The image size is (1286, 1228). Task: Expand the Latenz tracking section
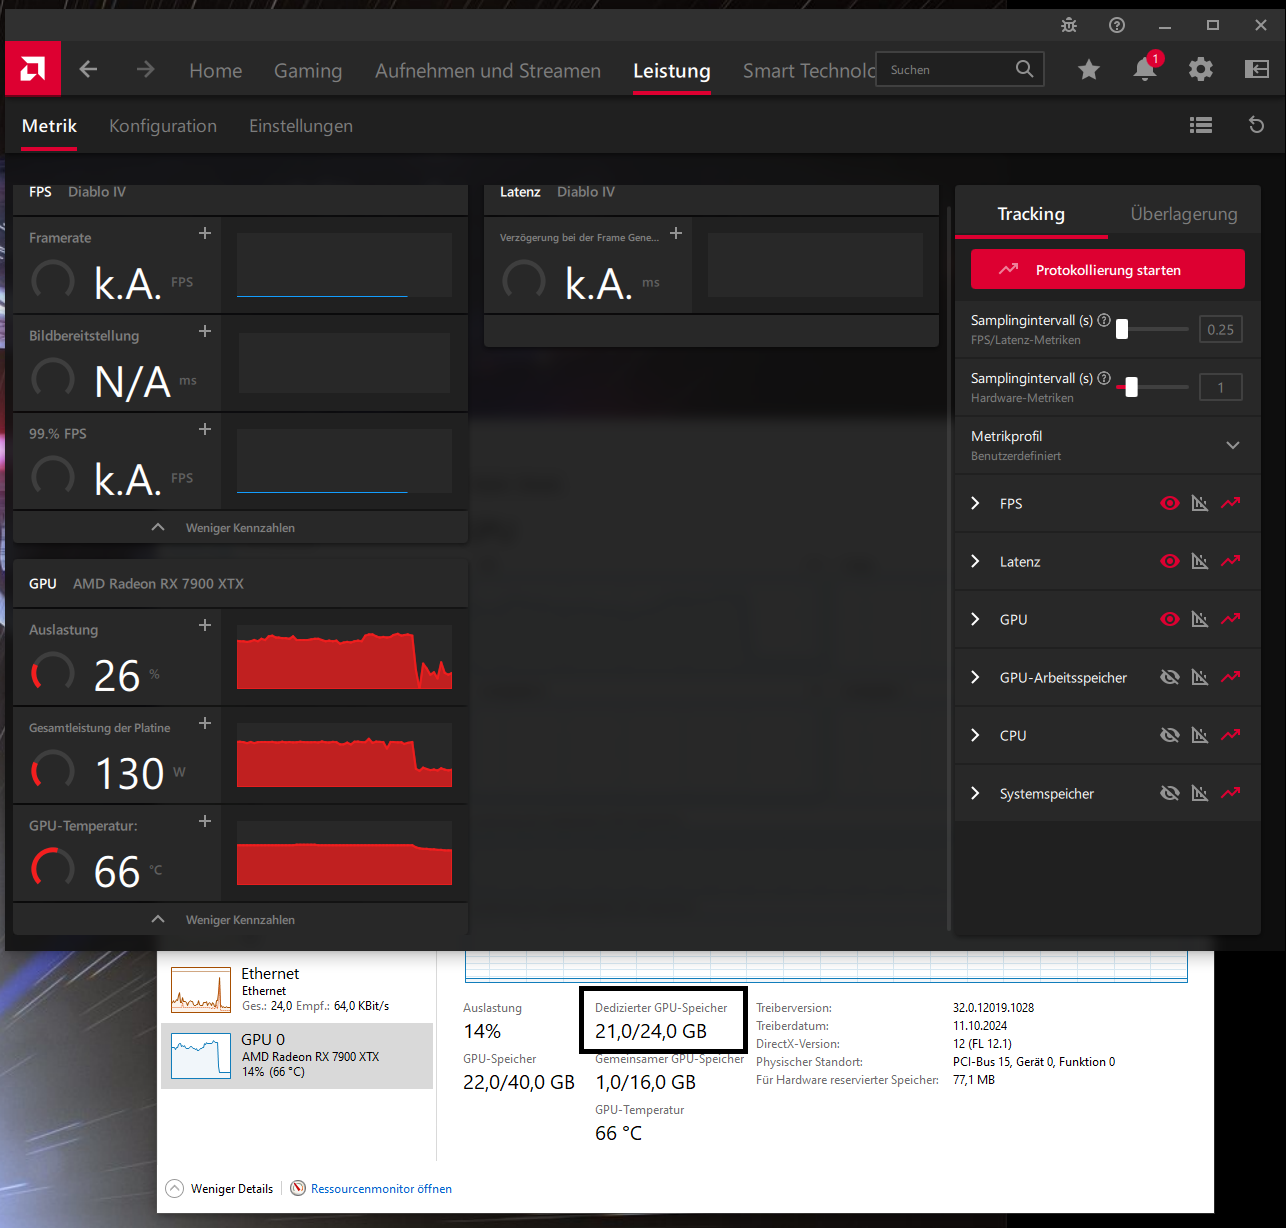(975, 561)
